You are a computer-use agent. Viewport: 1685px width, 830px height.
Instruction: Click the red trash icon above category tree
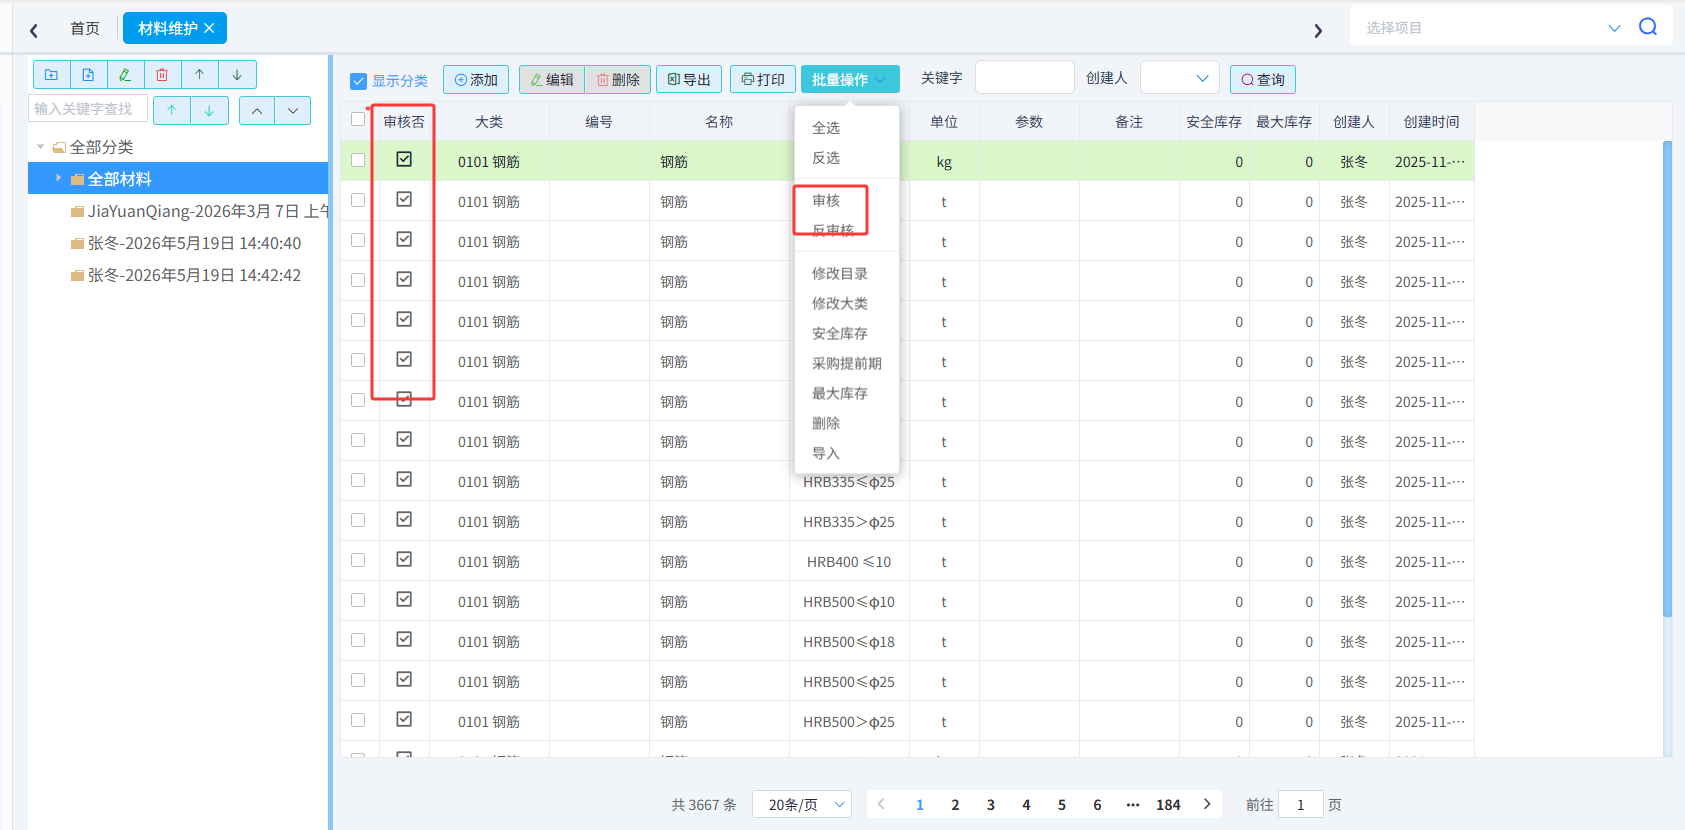coord(162,75)
